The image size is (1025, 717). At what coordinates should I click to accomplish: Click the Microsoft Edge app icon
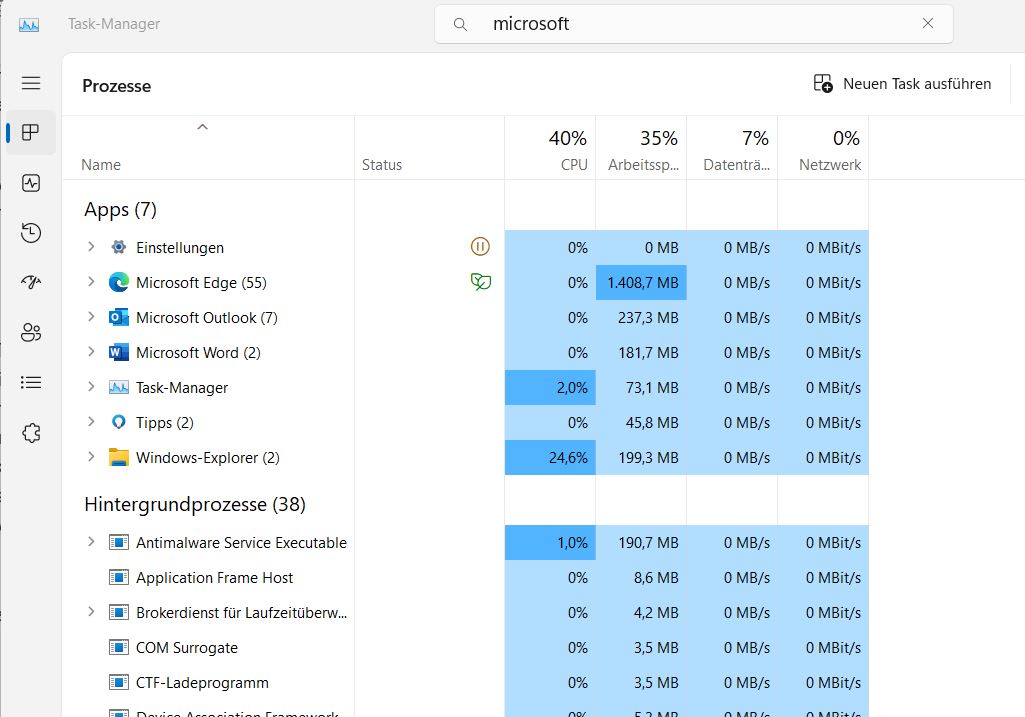[x=119, y=283]
